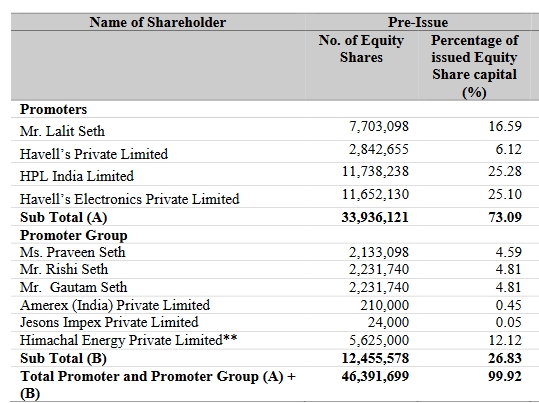This screenshot has width=539, height=403.
Task: Select Sub Total (A) label
Action: point(64,217)
